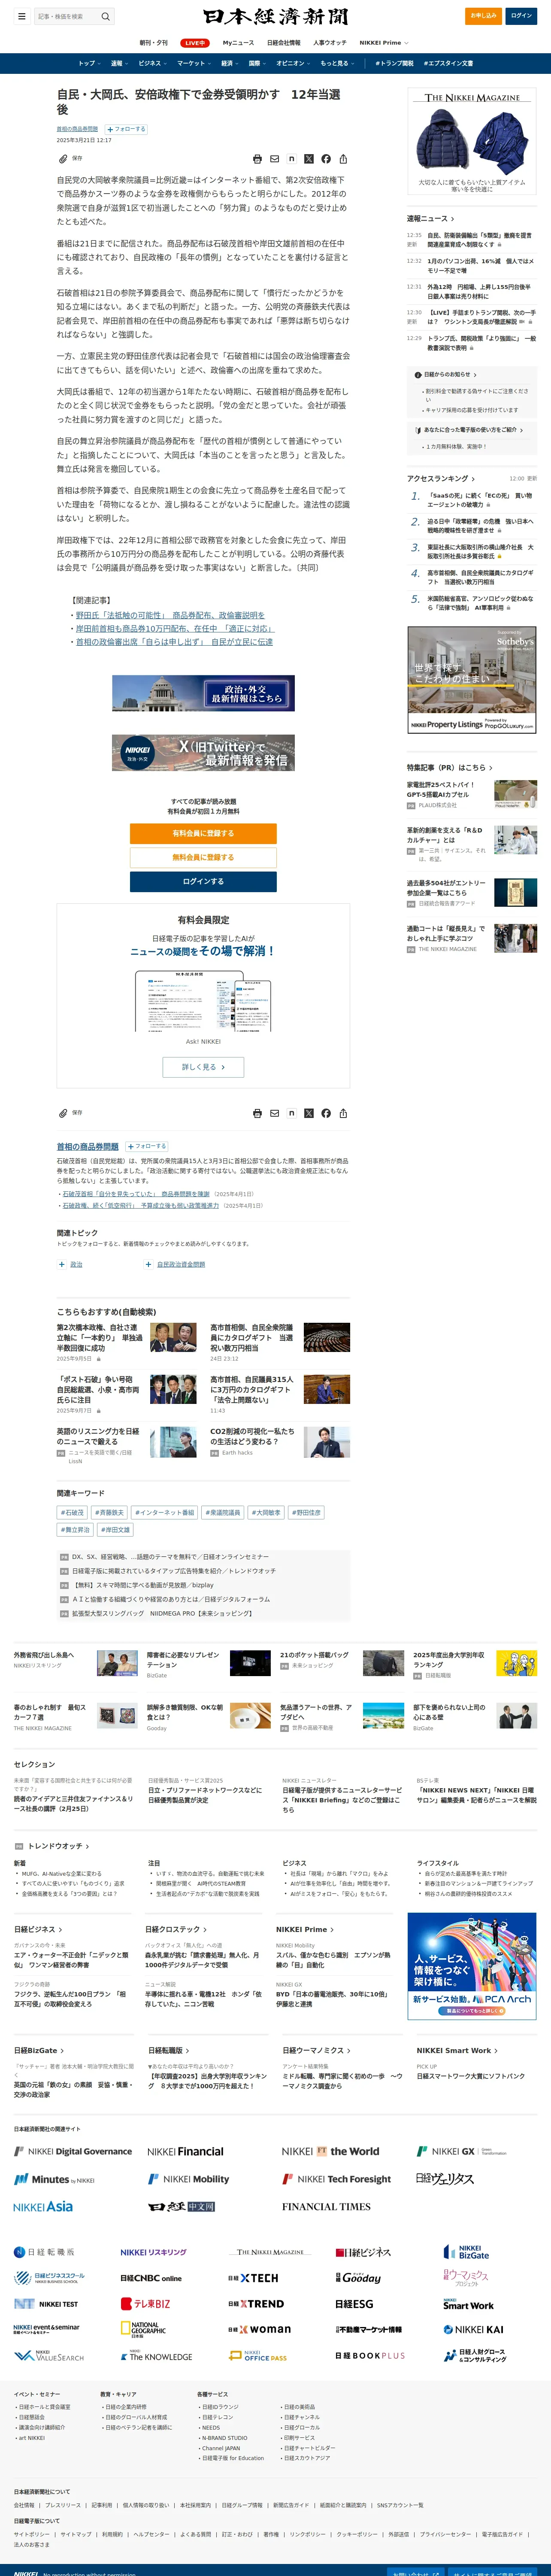Click the top upload/share arrow icon
Image resolution: width=551 pixels, height=2576 pixels.
tap(343, 159)
